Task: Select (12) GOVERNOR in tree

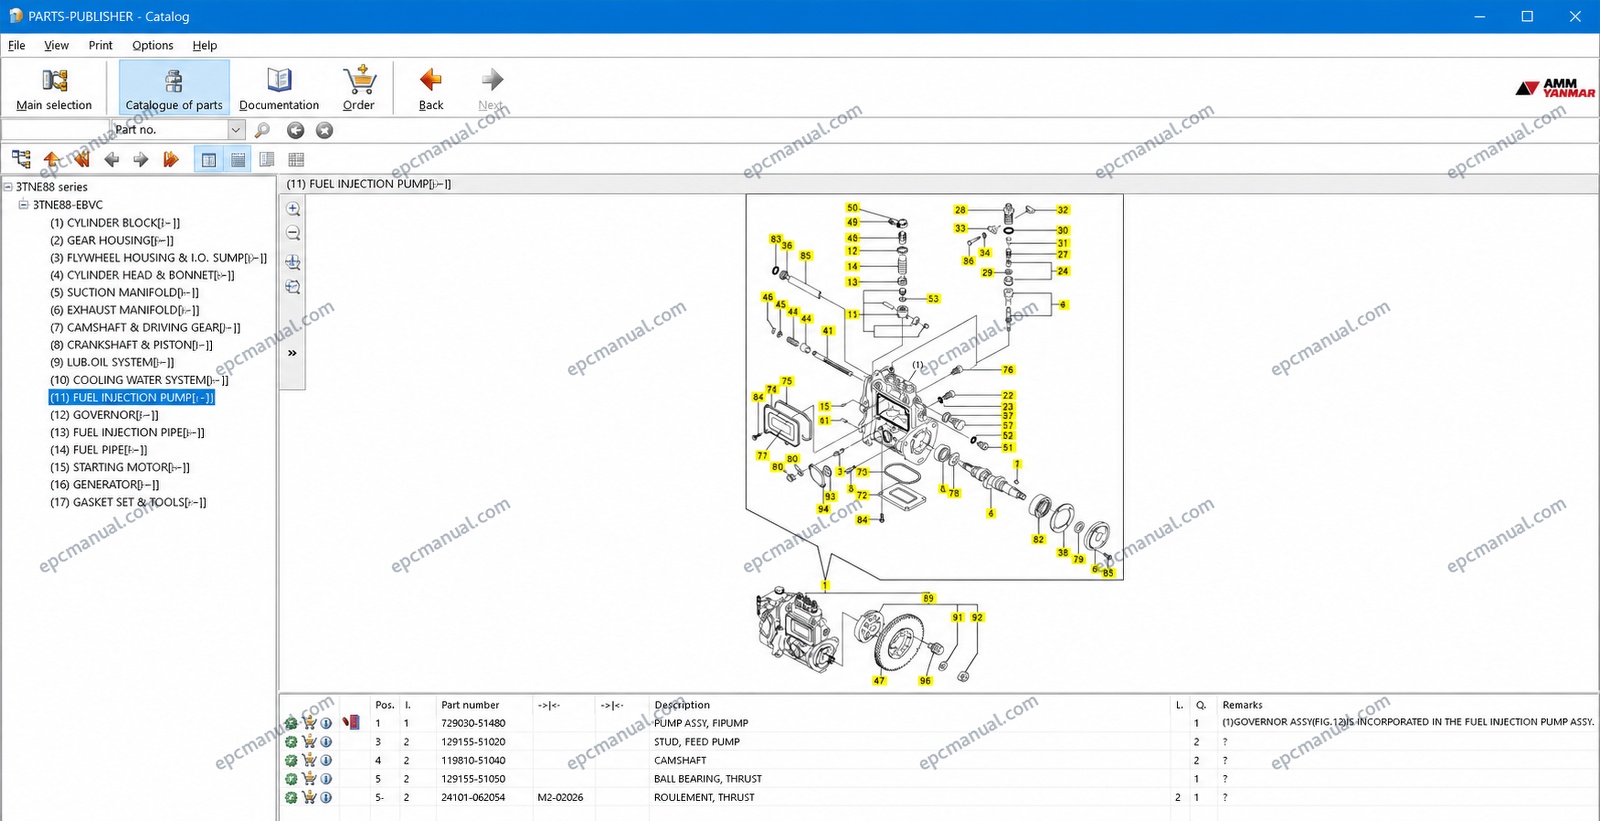Action: (104, 415)
